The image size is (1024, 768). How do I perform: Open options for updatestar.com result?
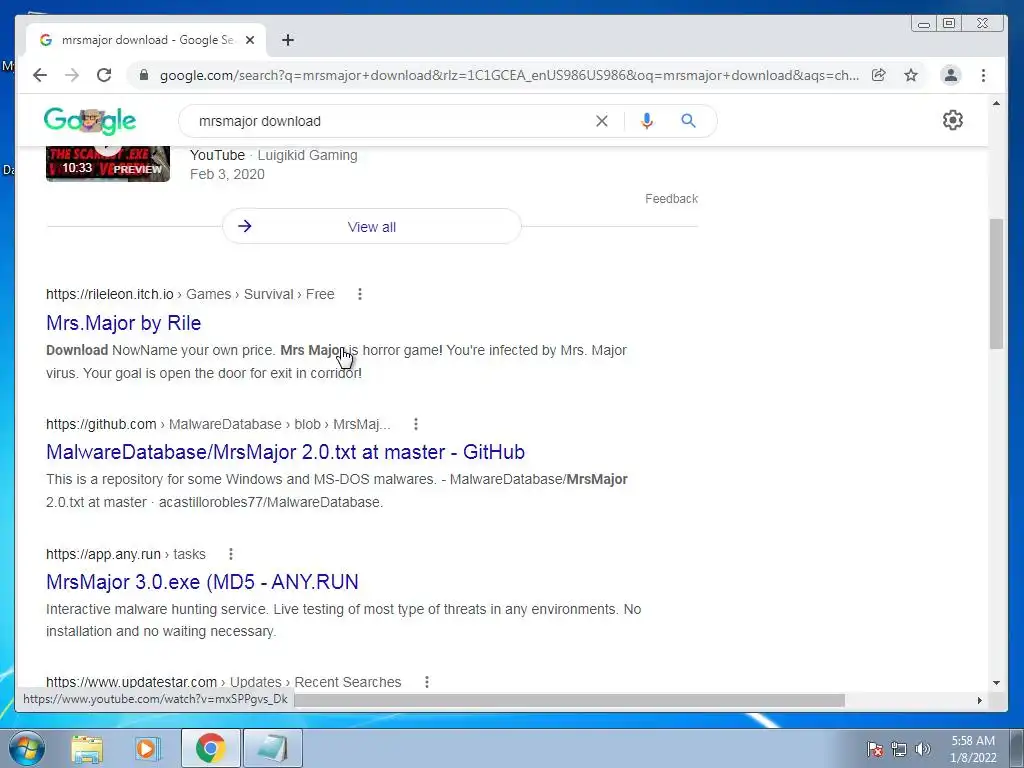(426, 682)
